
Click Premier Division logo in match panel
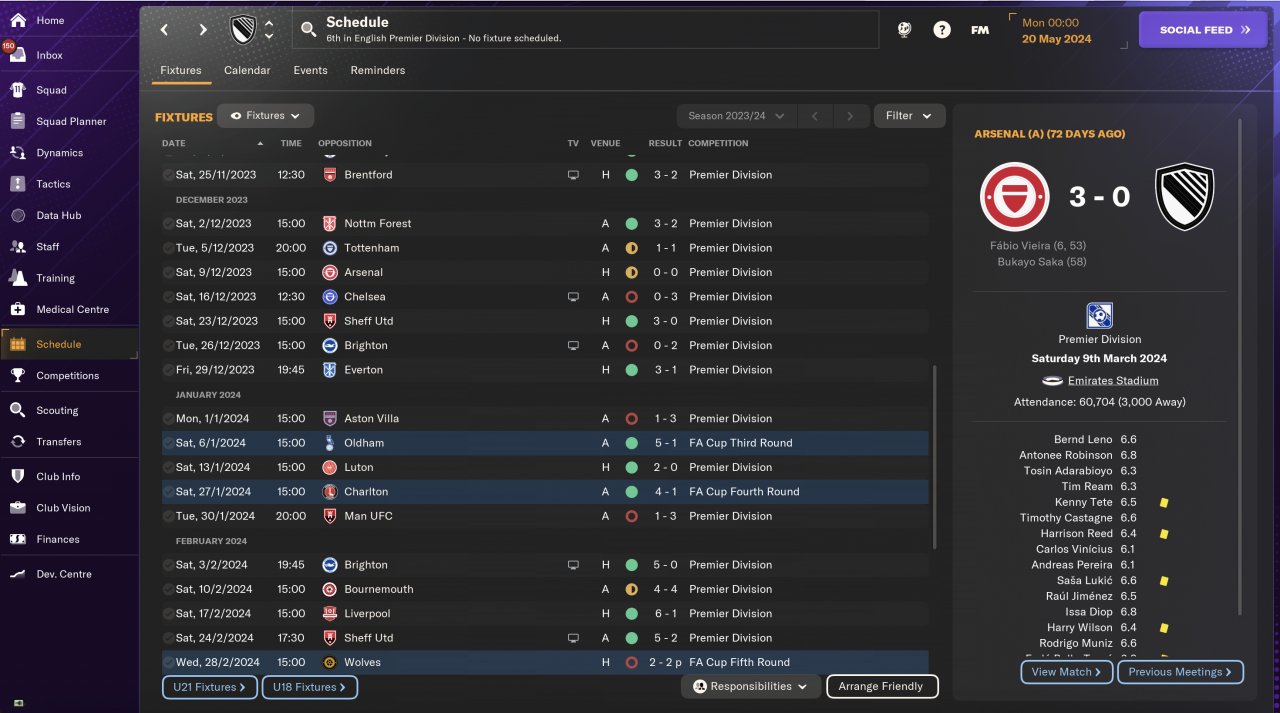[1099, 316]
